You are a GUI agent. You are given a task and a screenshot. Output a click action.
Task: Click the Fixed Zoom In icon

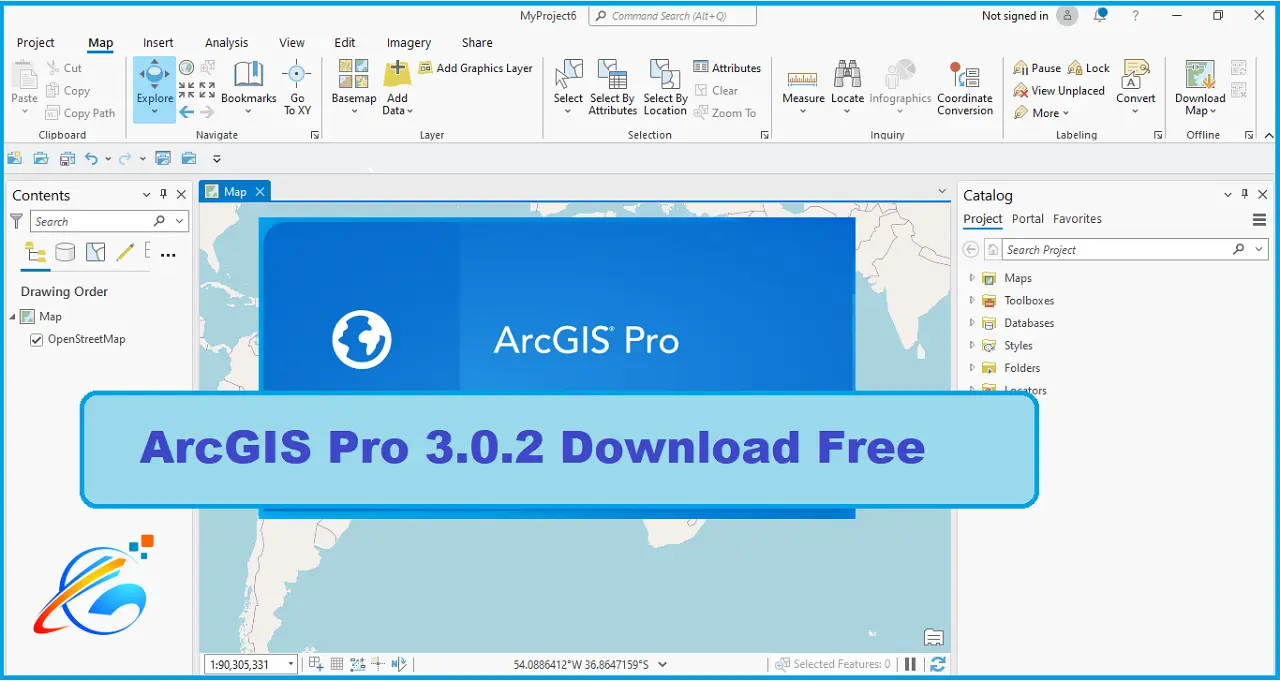pos(187,90)
